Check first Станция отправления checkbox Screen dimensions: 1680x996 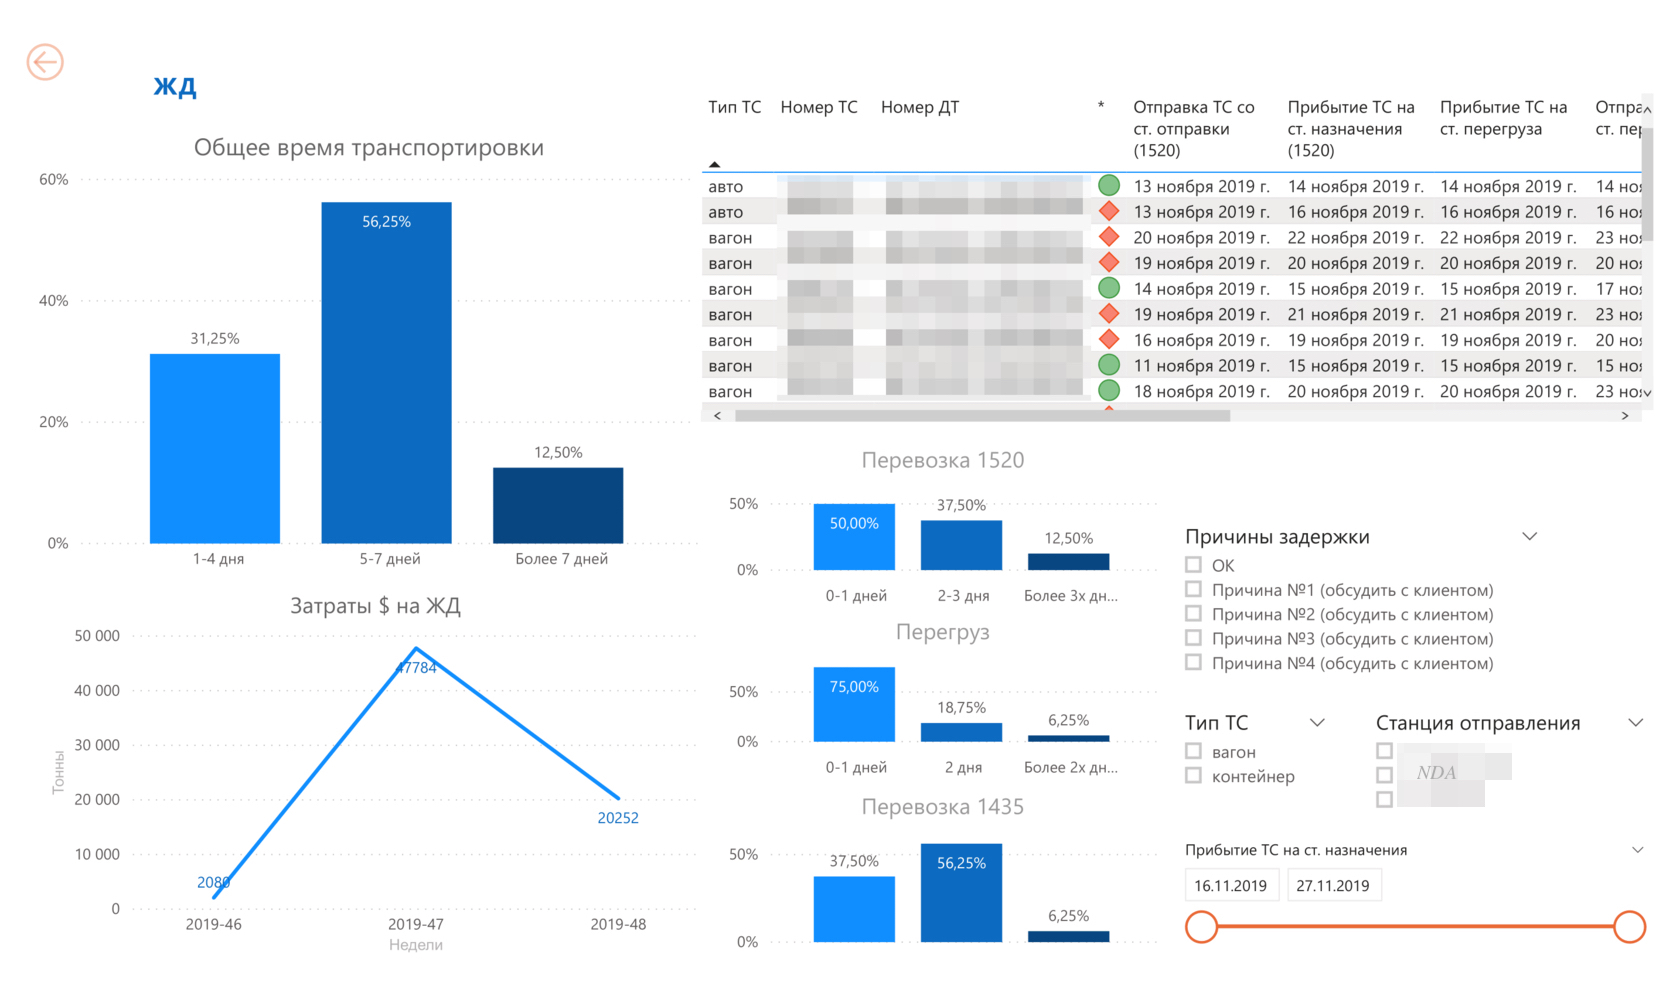1384,751
